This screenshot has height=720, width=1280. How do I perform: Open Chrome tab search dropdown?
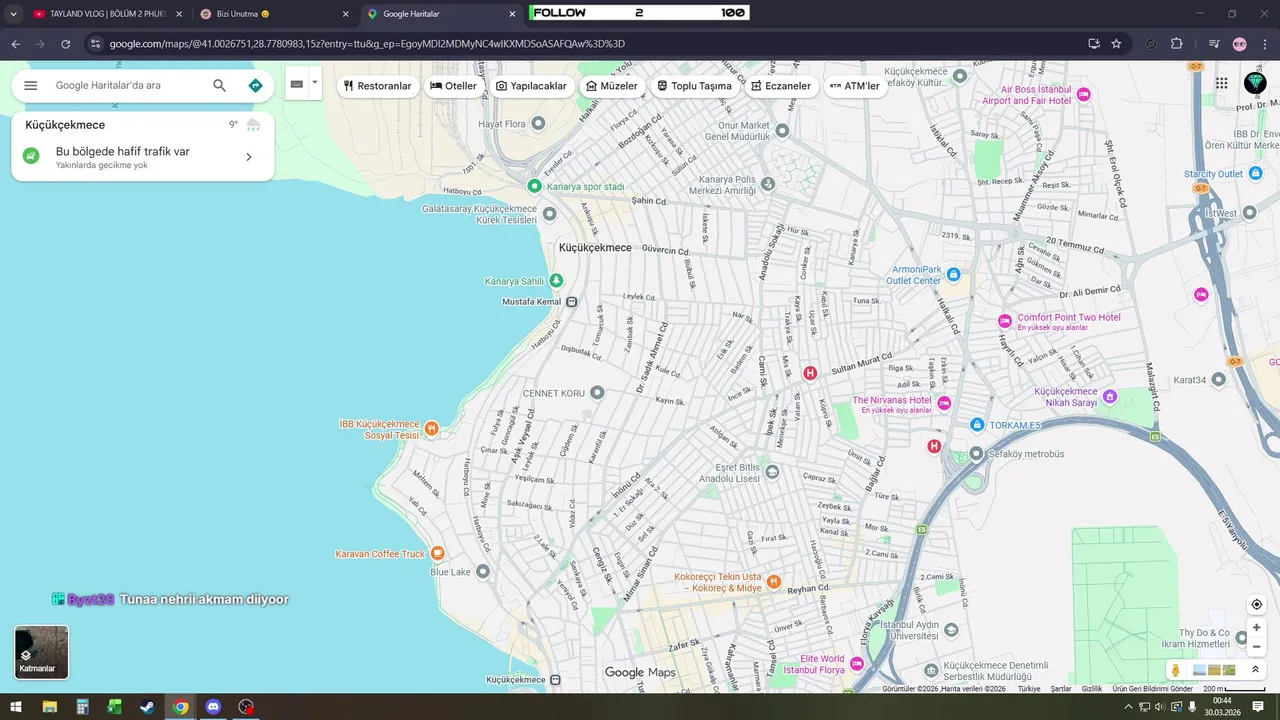click(x=13, y=14)
